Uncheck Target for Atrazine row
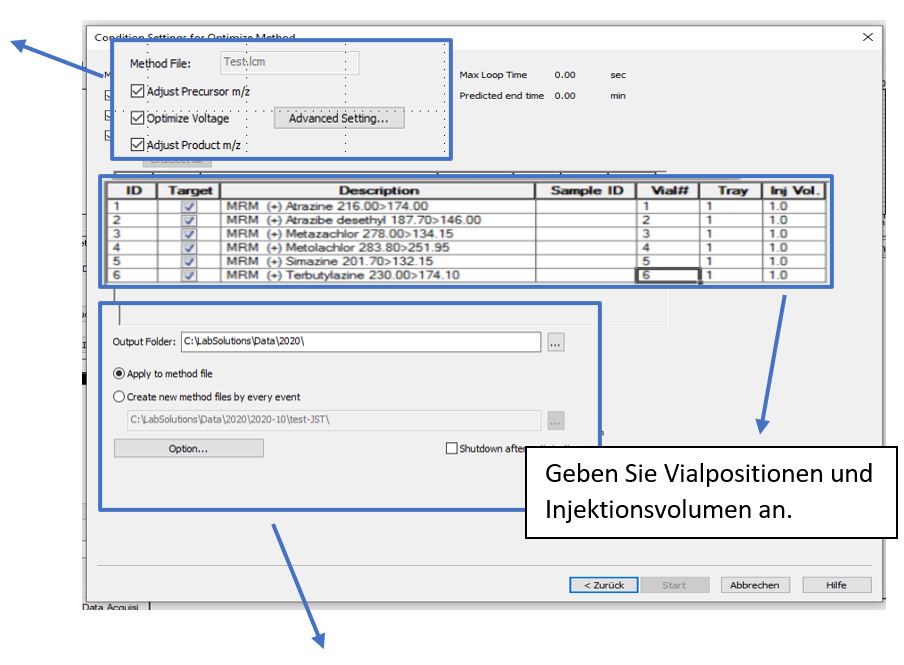The height and width of the screenshot is (665, 904). [x=189, y=206]
